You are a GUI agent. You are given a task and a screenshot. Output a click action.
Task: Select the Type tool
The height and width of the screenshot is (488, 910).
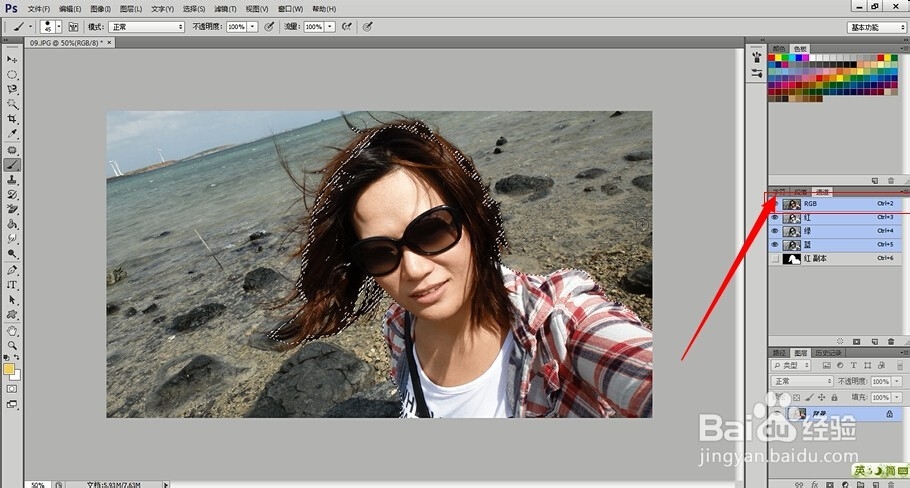coord(12,285)
